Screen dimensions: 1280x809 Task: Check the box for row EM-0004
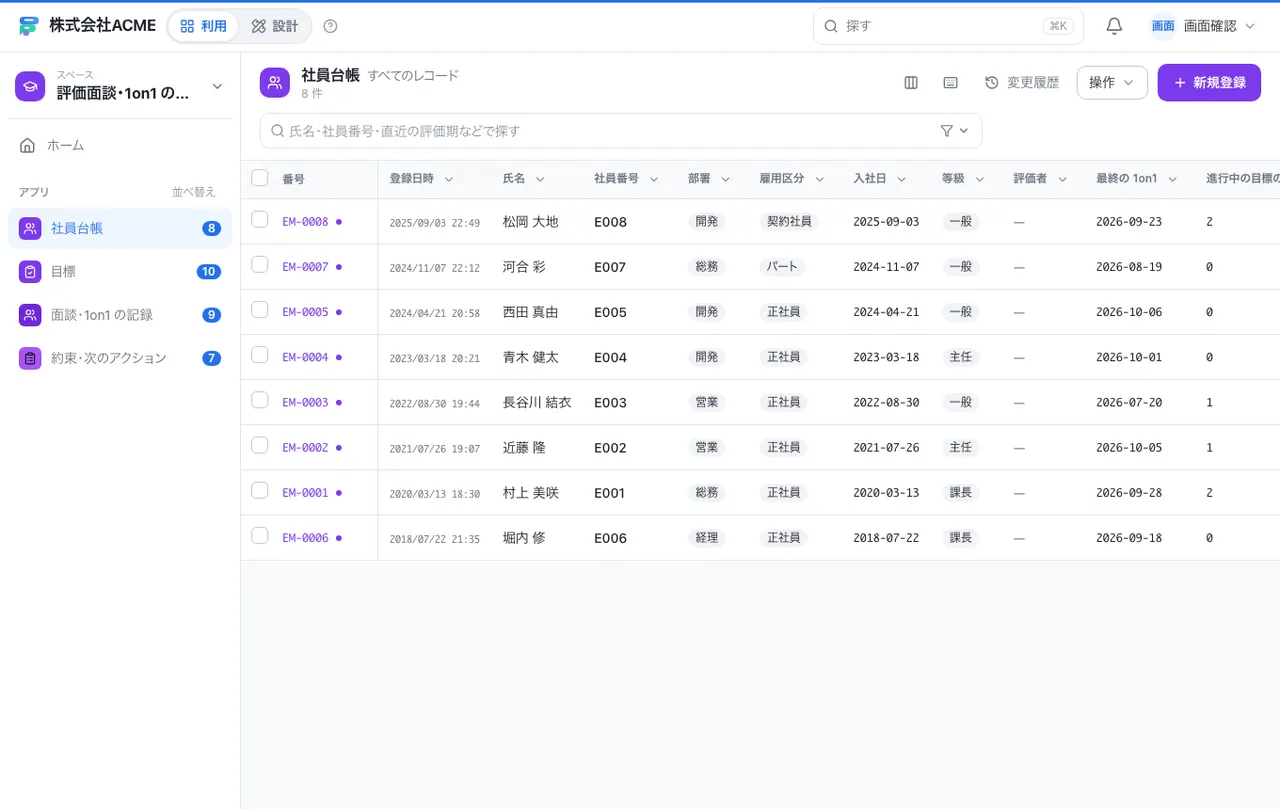(x=260, y=355)
